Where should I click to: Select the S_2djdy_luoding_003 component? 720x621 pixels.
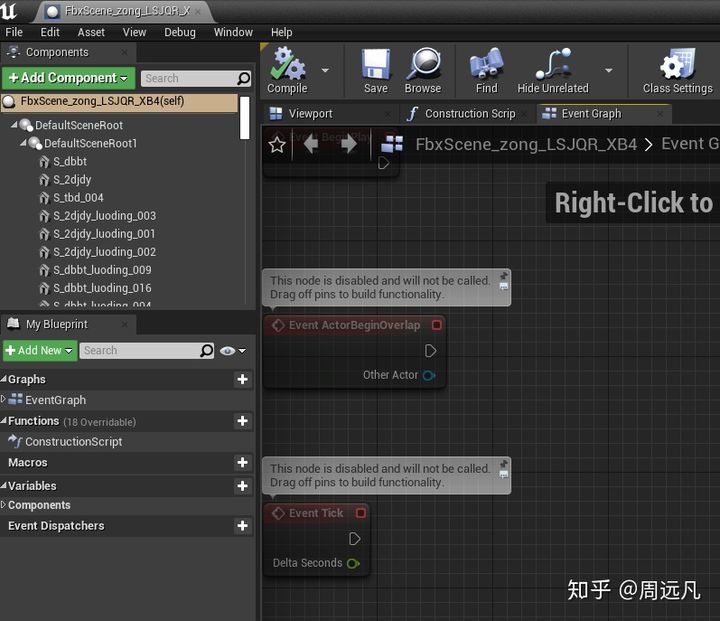[104, 216]
